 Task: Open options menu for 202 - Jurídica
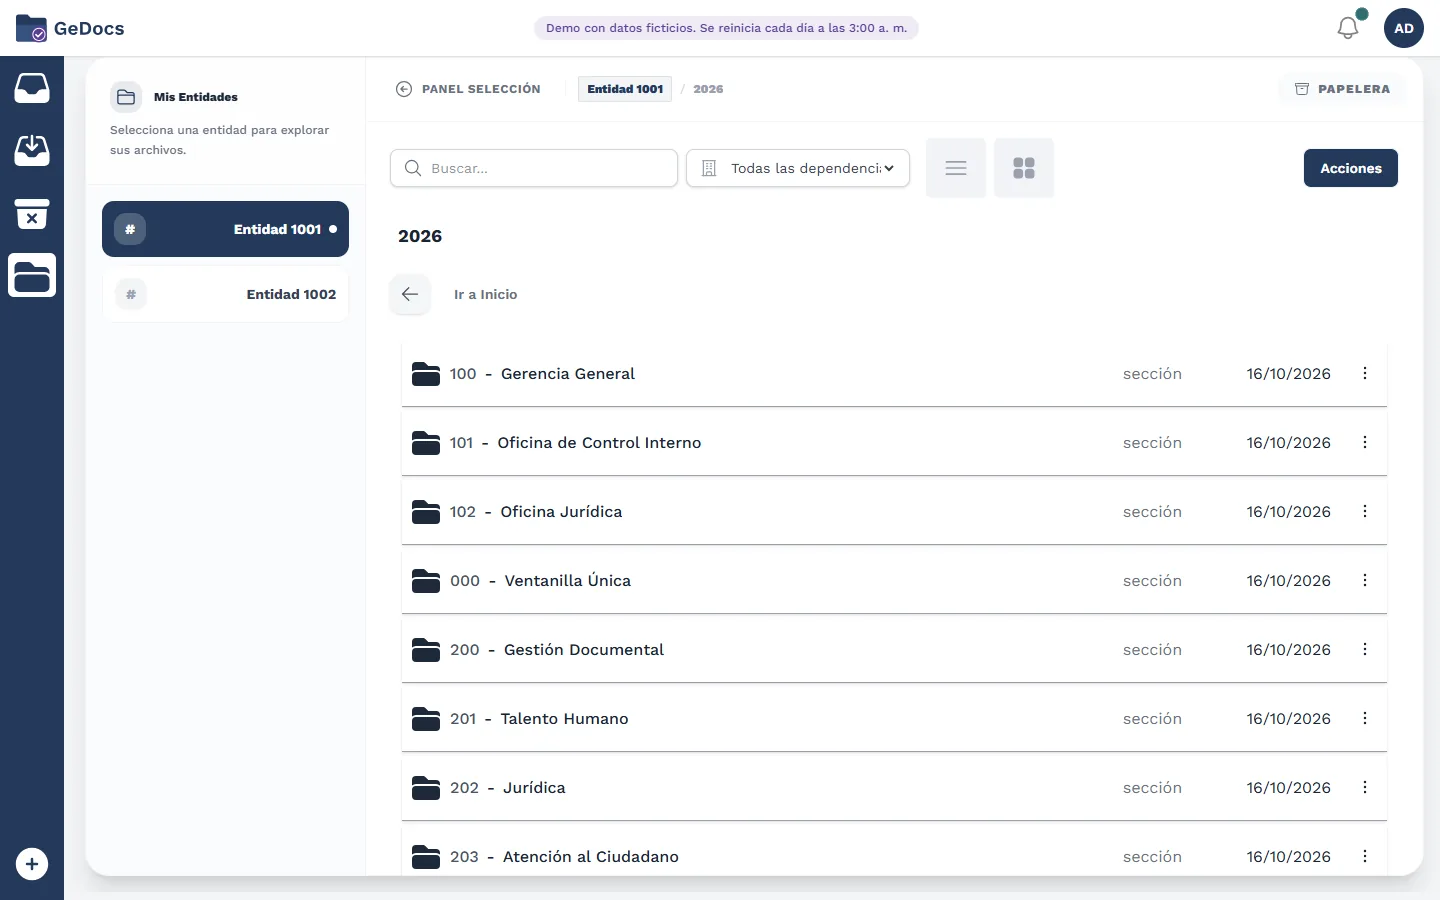pyautogui.click(x=1365, y=787)
